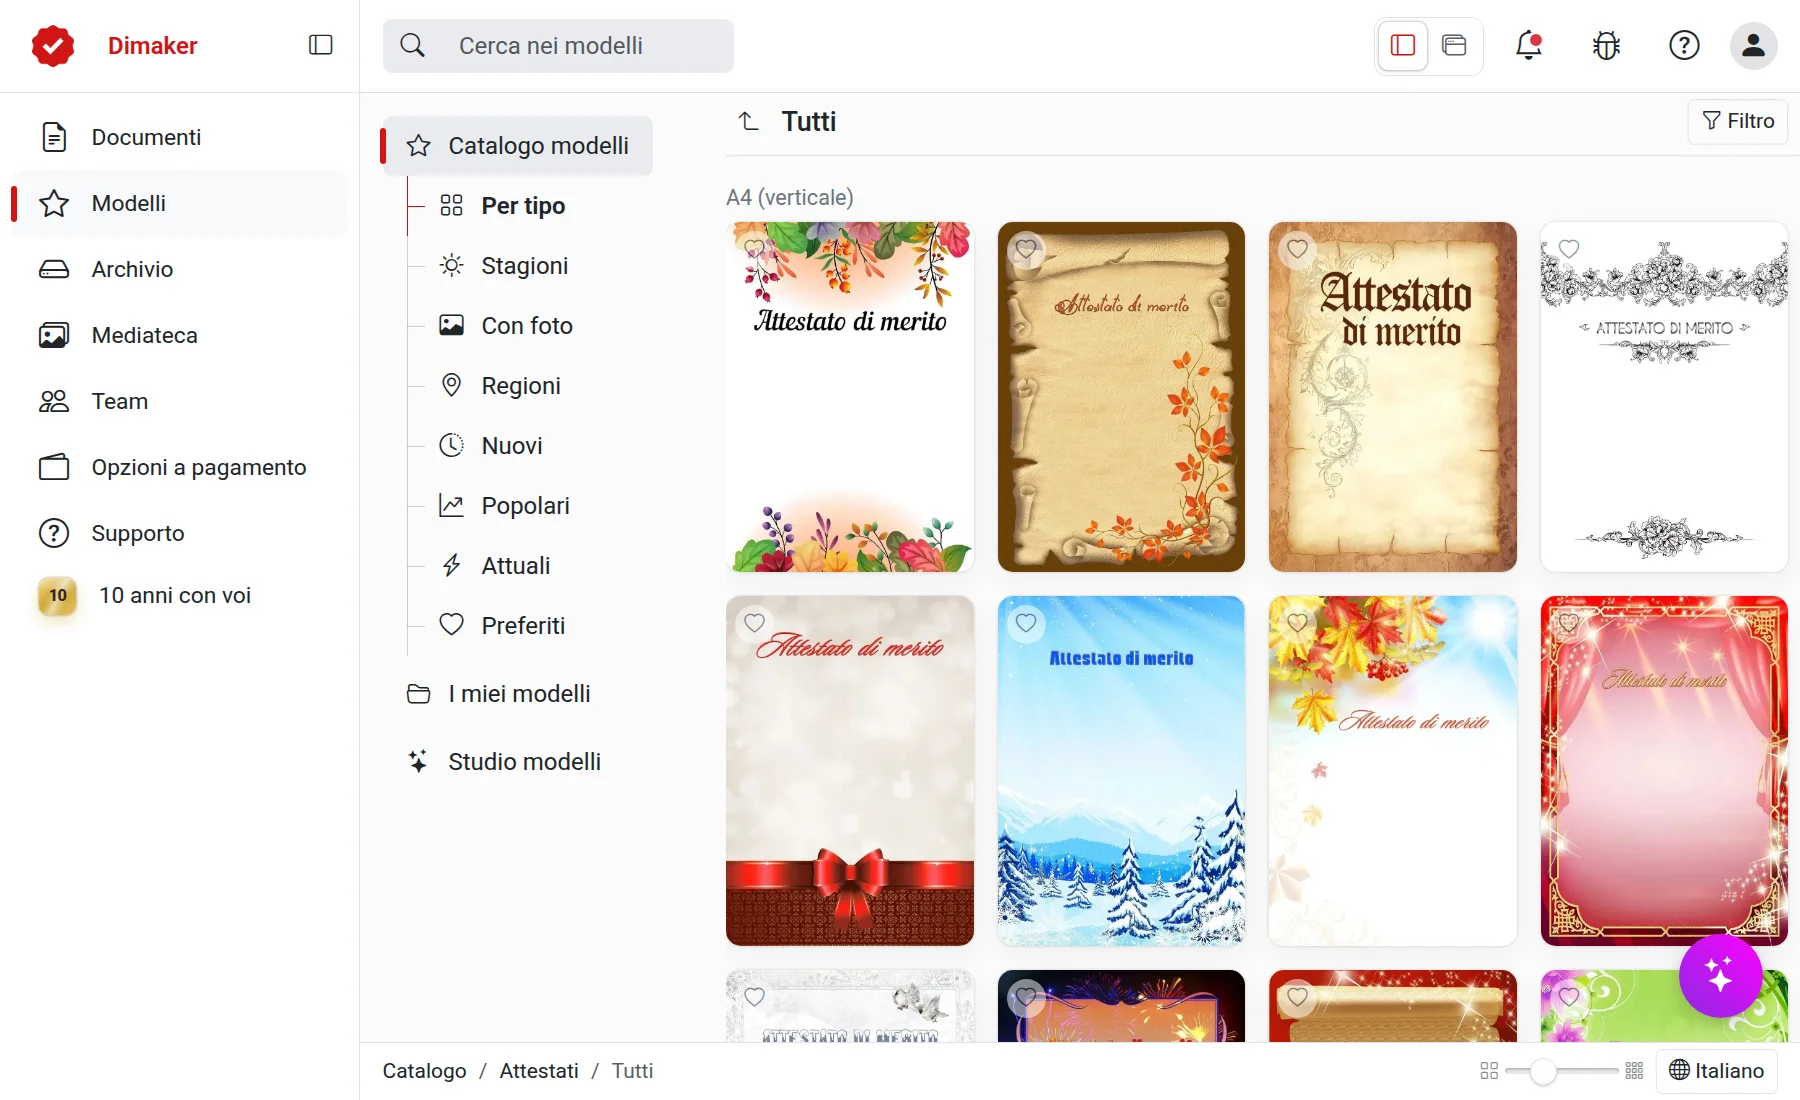
Task: Select the Stagioni category
Action: click(x=524, y=266)
